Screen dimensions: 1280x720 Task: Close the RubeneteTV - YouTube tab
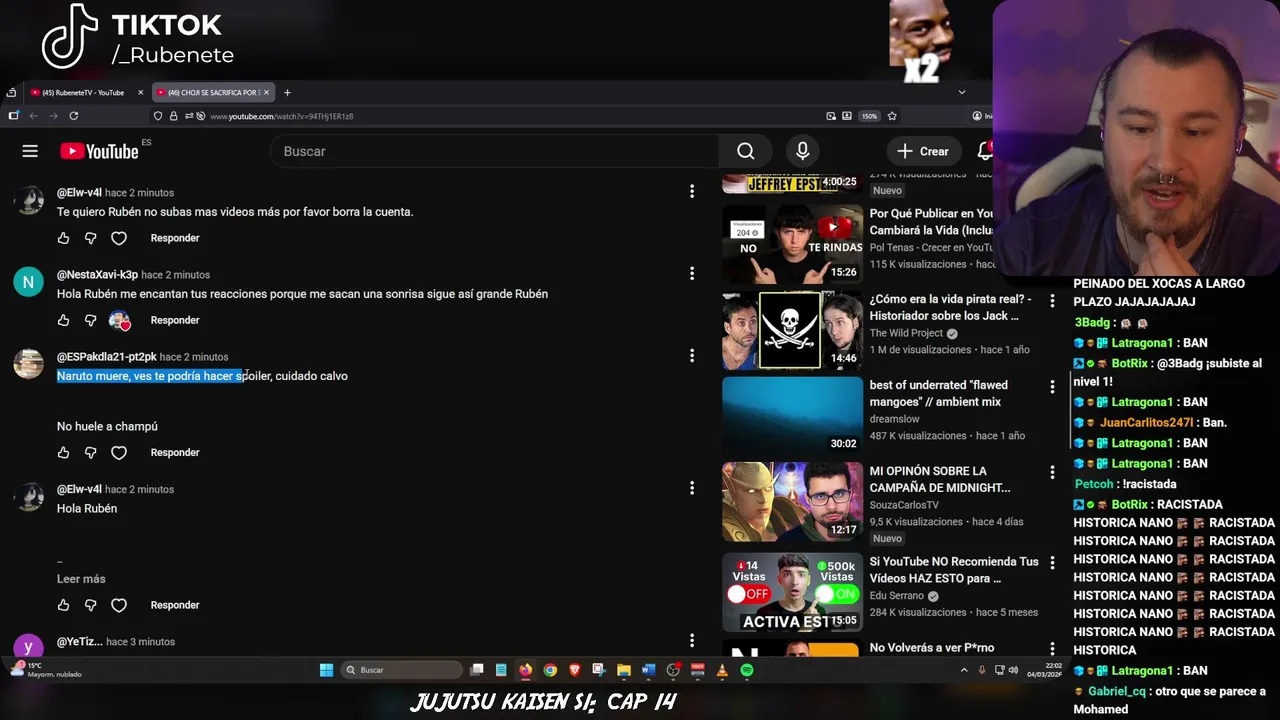pyautogui.click(x=140, y=92)
